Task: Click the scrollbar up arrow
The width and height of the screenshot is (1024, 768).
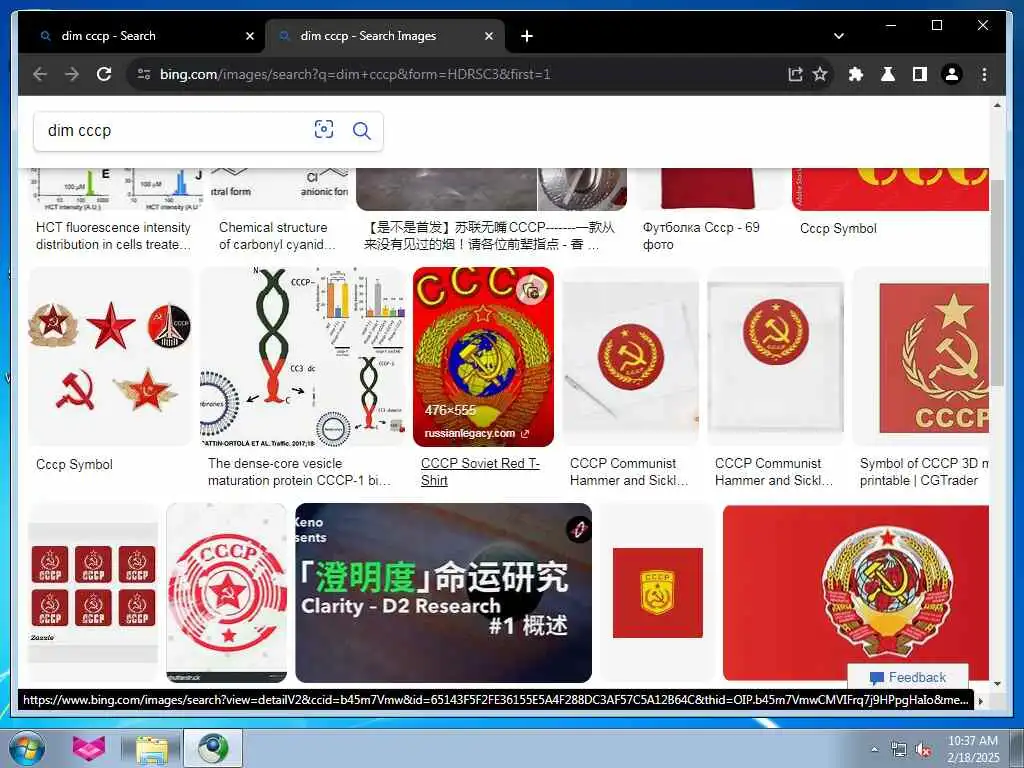Action: 997,104
